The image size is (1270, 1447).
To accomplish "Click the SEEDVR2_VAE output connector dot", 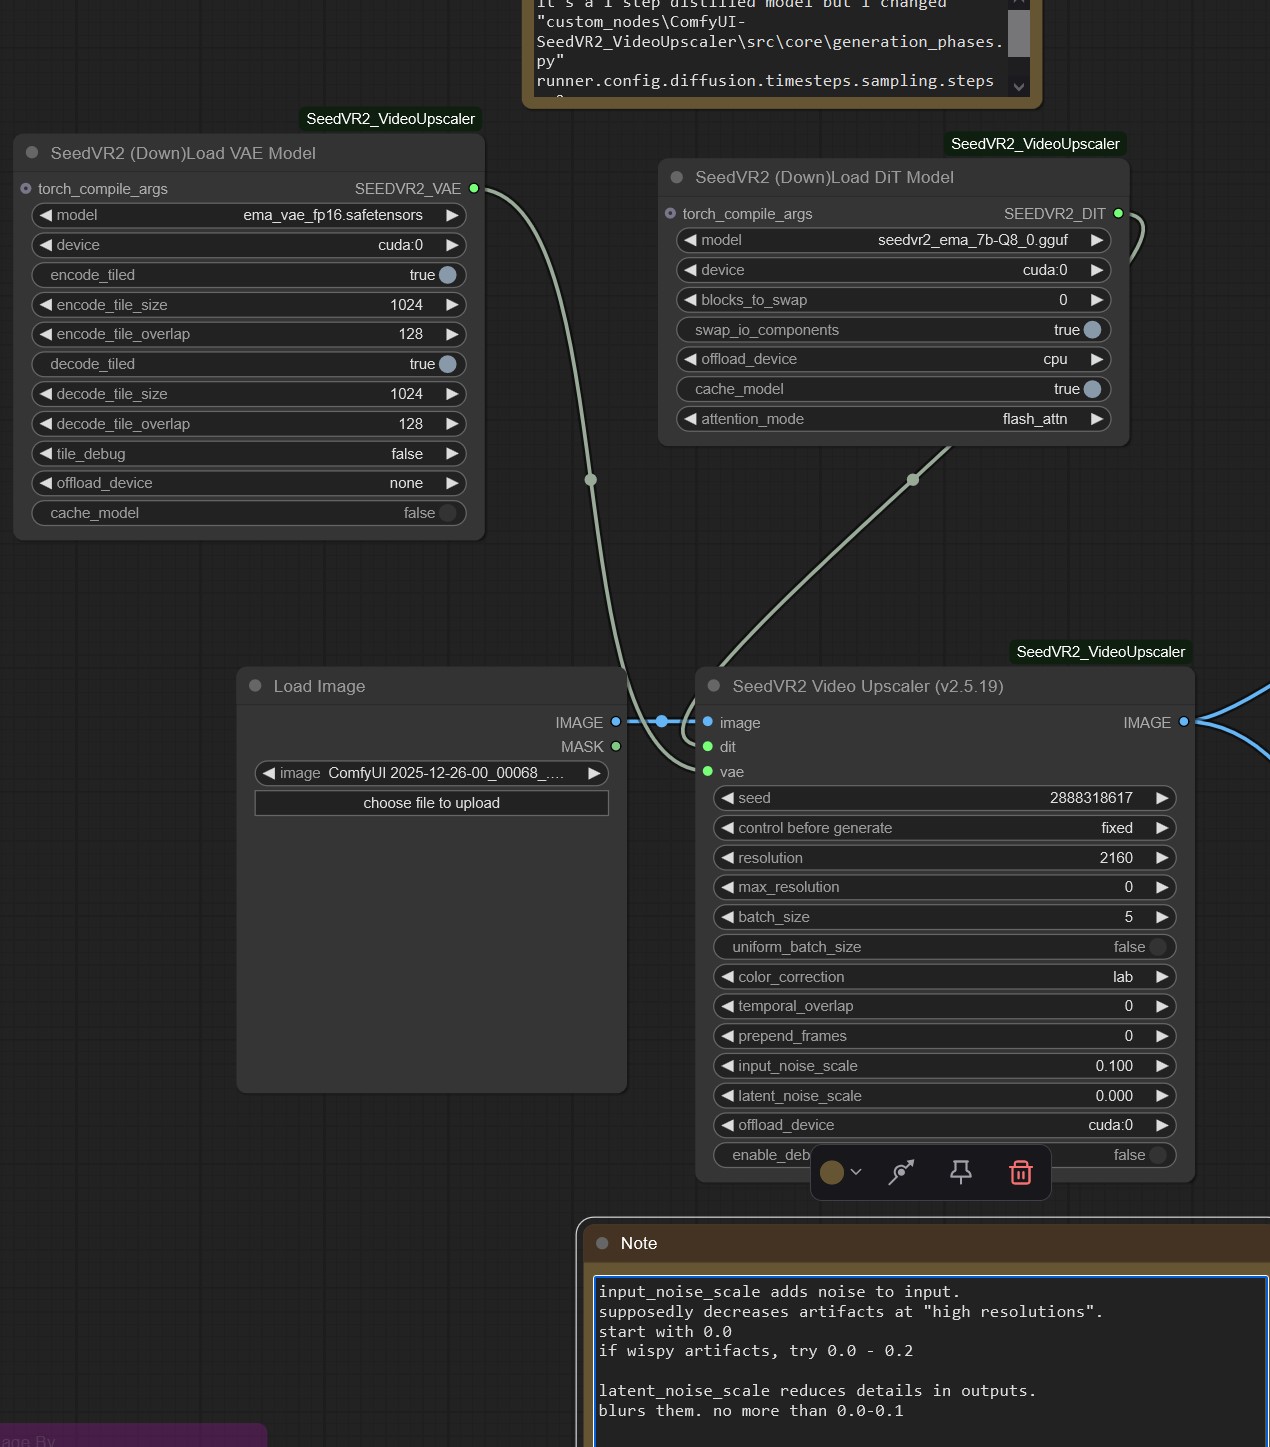I will pyautogui.click(x=474, y=188).
